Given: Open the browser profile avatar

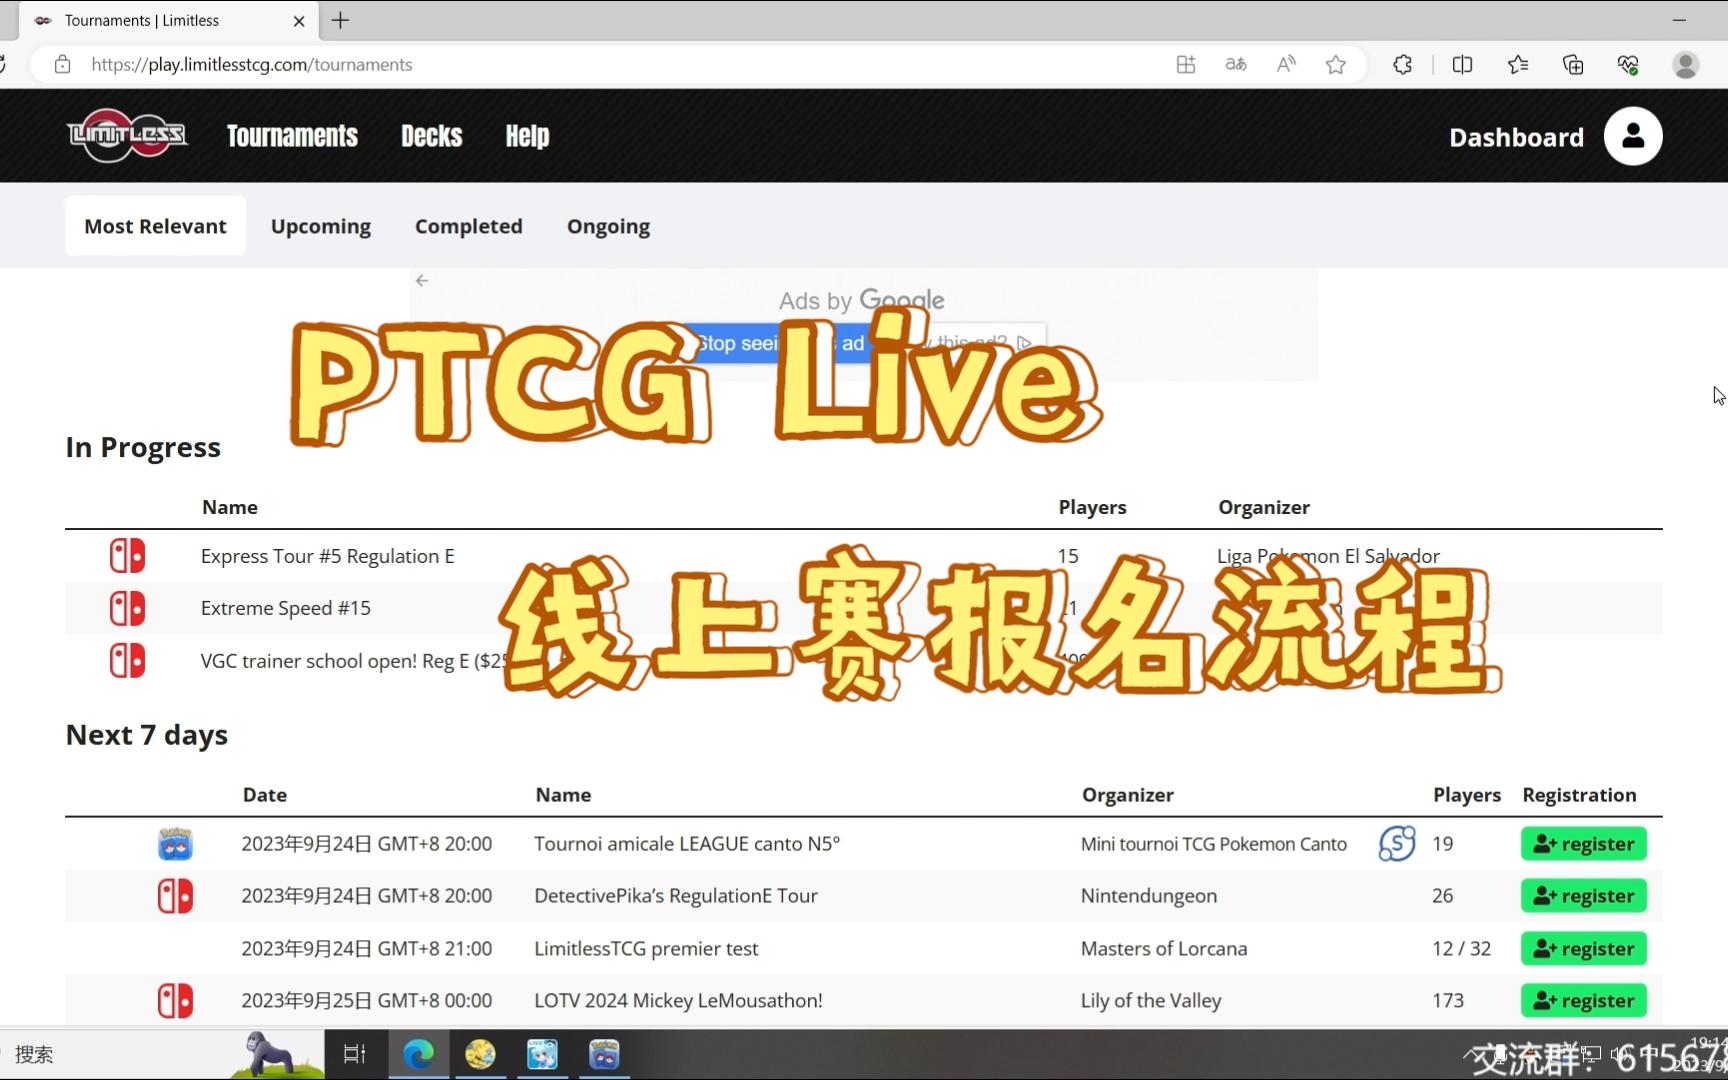Looking at the screenshot, I should click(x=1686, y=65).
